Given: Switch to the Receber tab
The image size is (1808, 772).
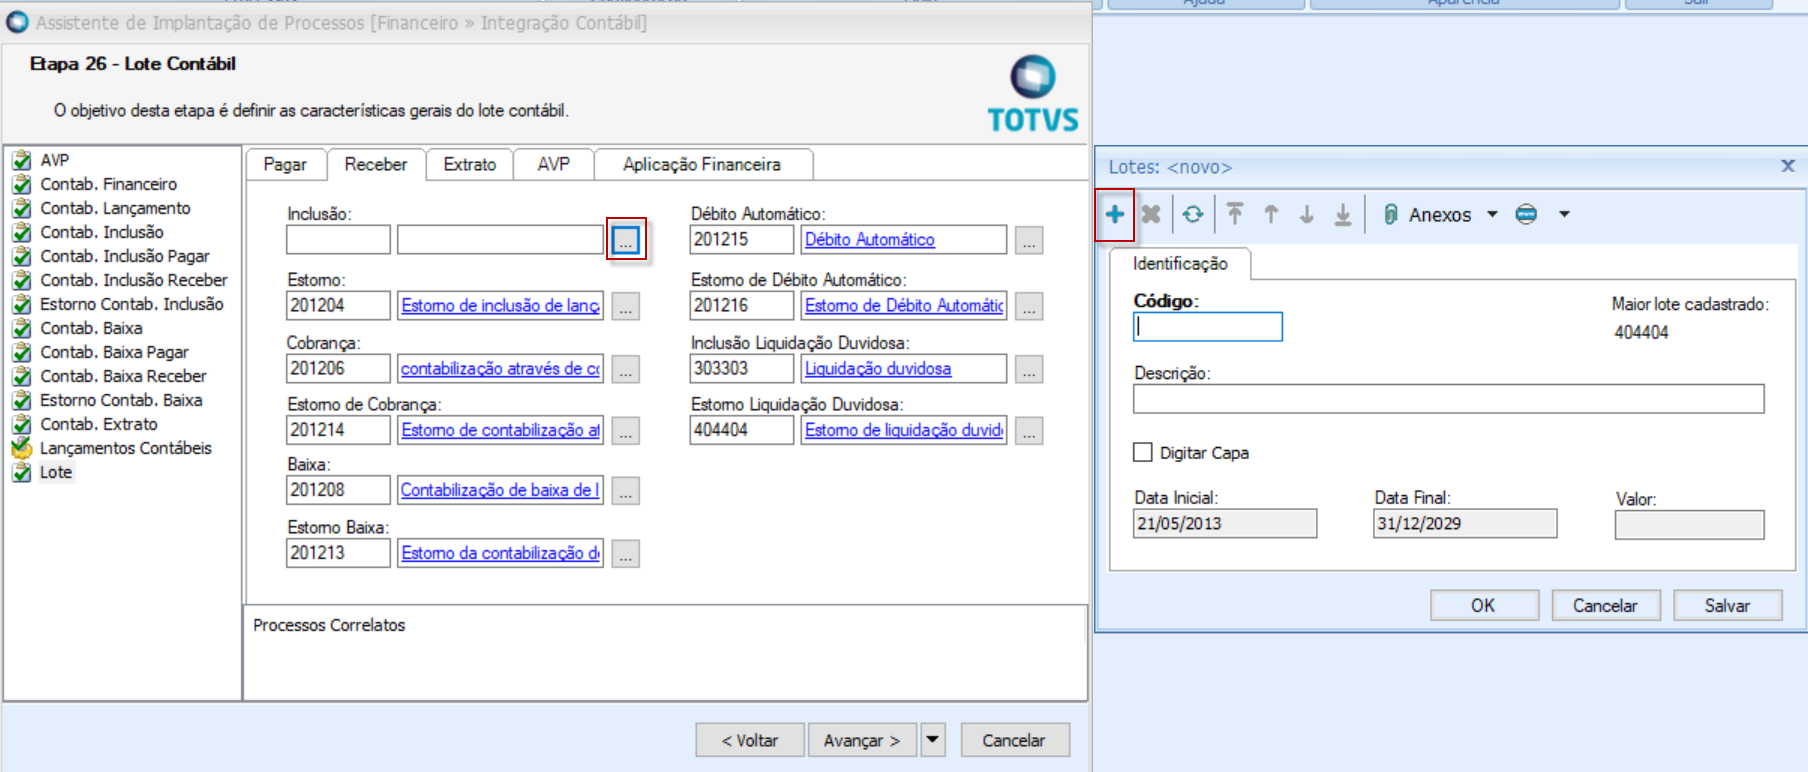Looking at the screenshot, I should pyautogui.click(x=376, y=164).
